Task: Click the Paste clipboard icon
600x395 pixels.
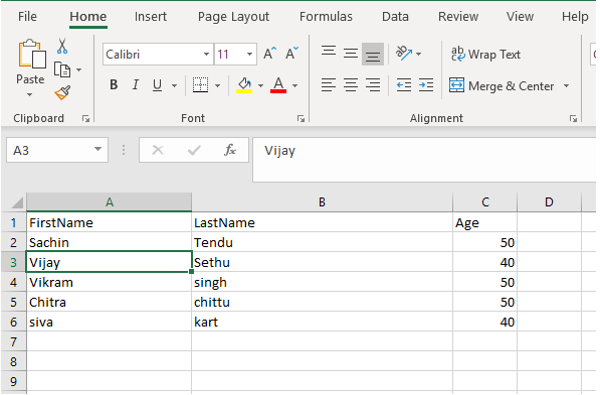Action: tap(31, 54)
